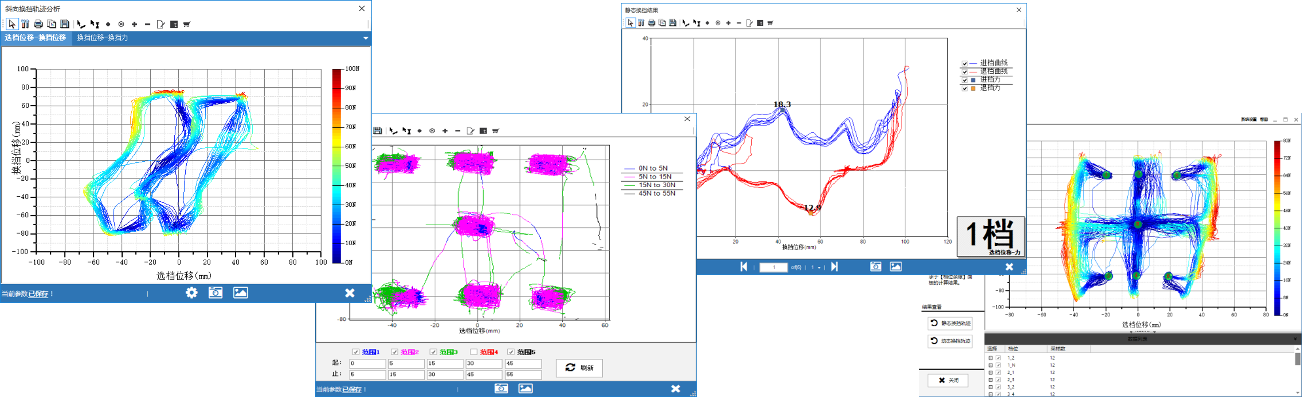Click save icon in the range scatter window toolbar
The image size is (1302, 398).
click(x=377, y=131)
